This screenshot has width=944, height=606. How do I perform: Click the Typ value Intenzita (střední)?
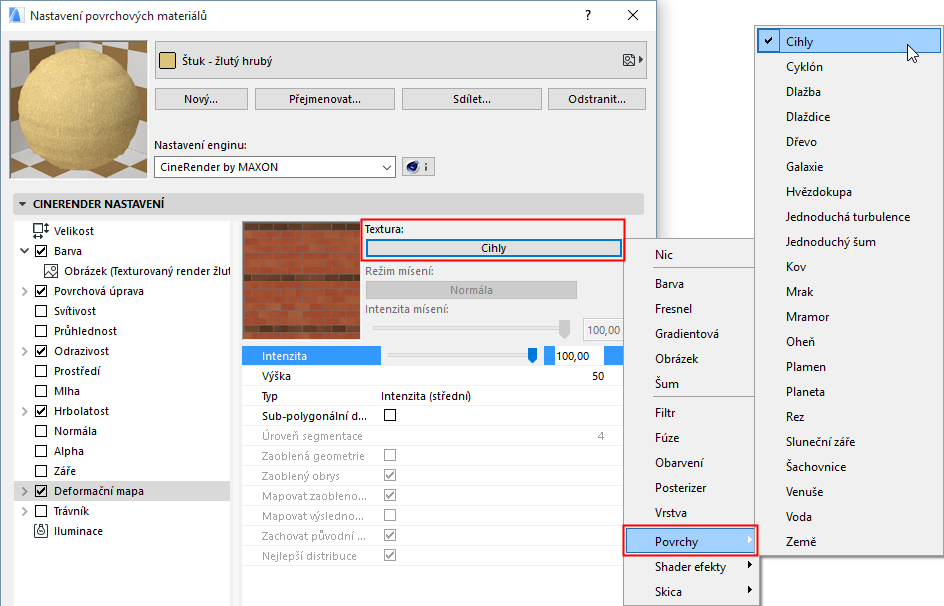click(426, 396)
